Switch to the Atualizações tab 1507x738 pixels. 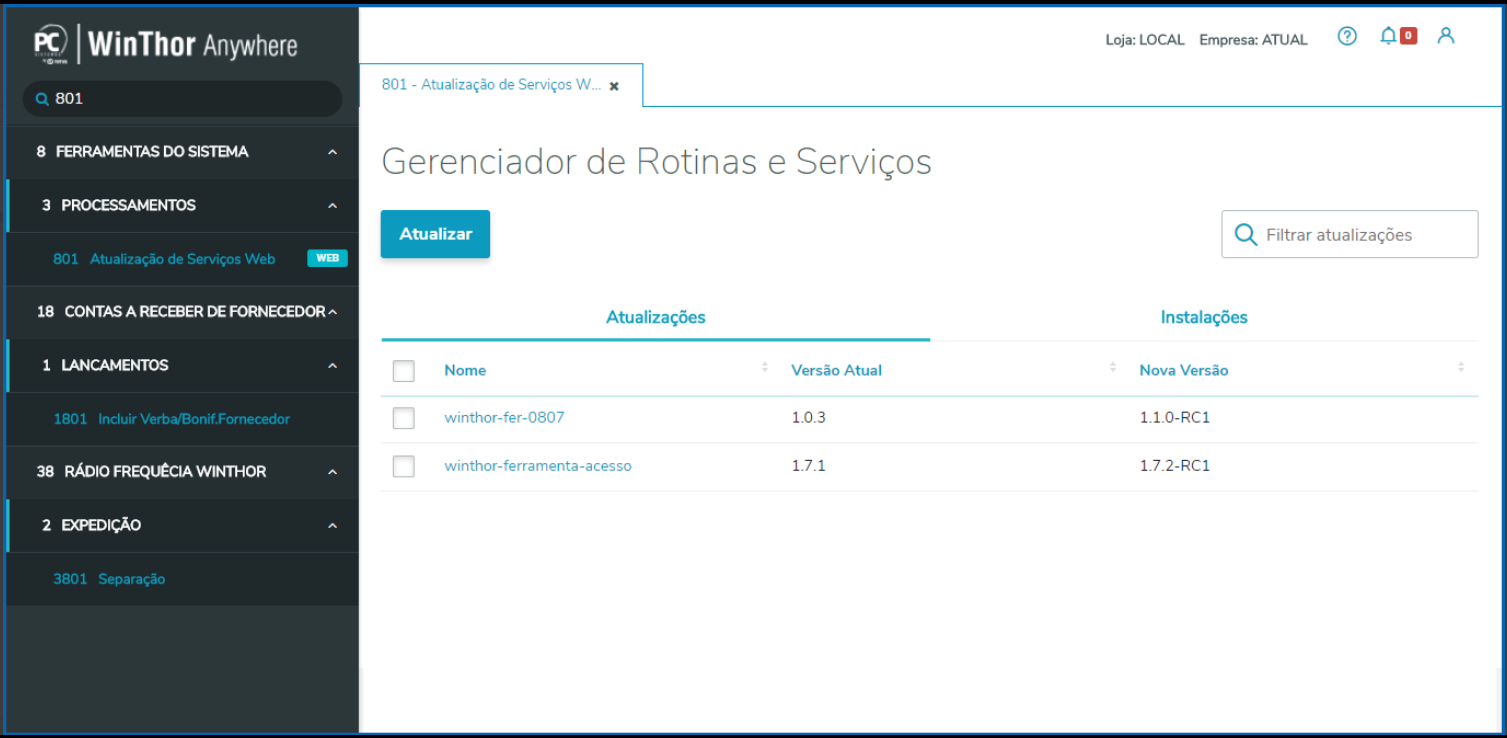(656, 317)
